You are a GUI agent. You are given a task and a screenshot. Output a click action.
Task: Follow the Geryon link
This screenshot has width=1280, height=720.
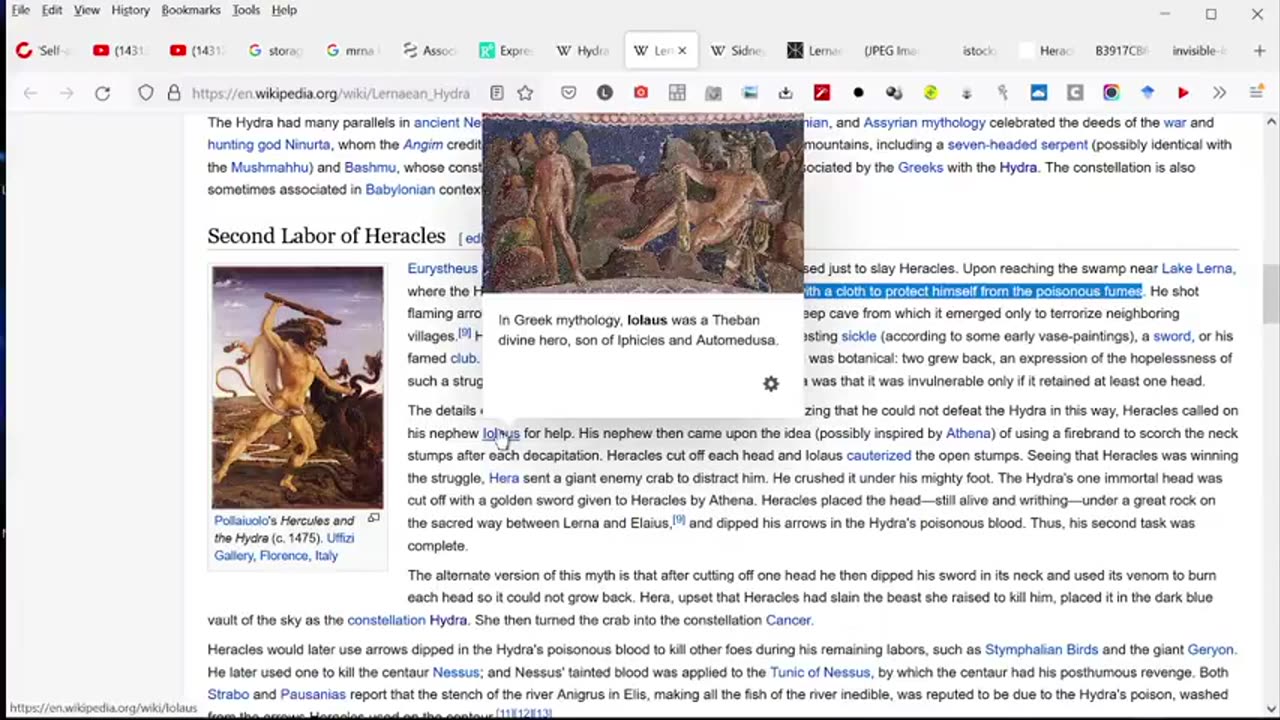pos(1210,650)
